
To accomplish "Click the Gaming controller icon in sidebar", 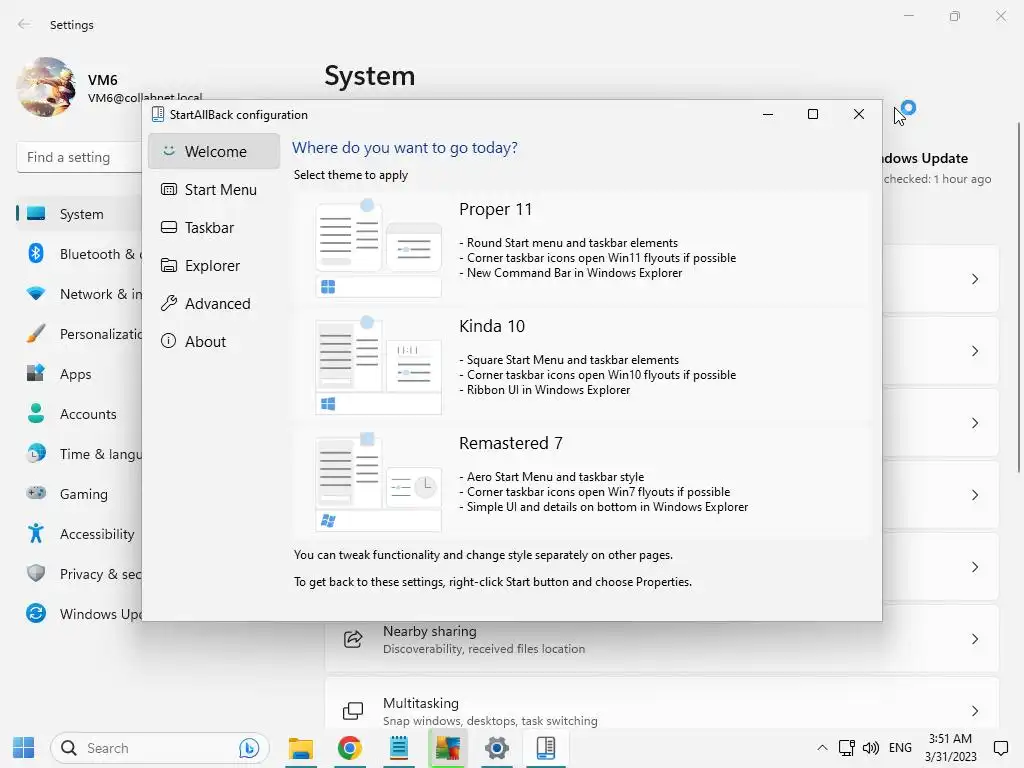I will 36,493.
